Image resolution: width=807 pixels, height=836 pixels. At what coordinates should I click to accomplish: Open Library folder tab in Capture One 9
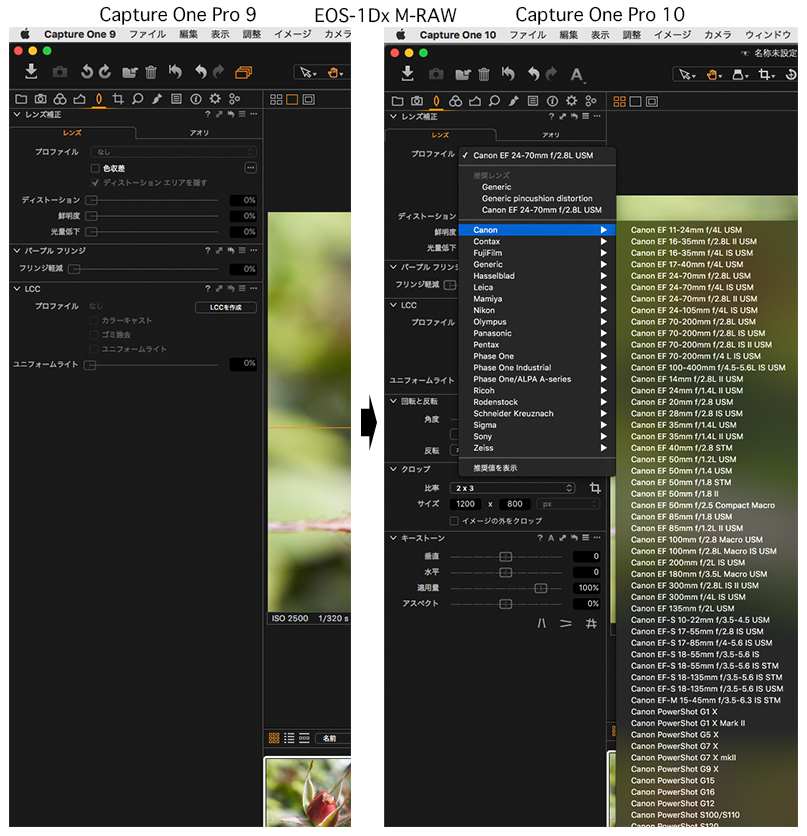(21, 99)
